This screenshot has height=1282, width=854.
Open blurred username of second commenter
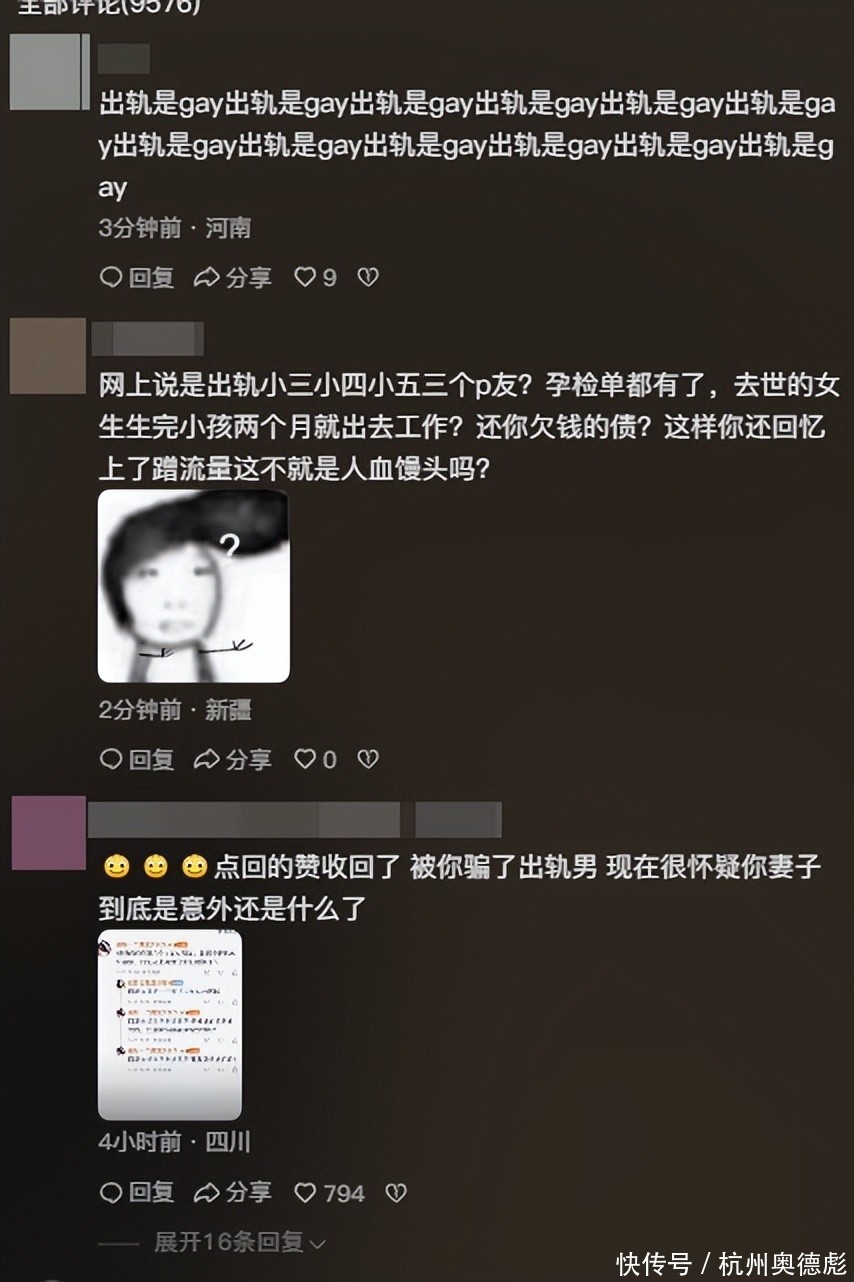pyautogui.click(x=148, y=339)
